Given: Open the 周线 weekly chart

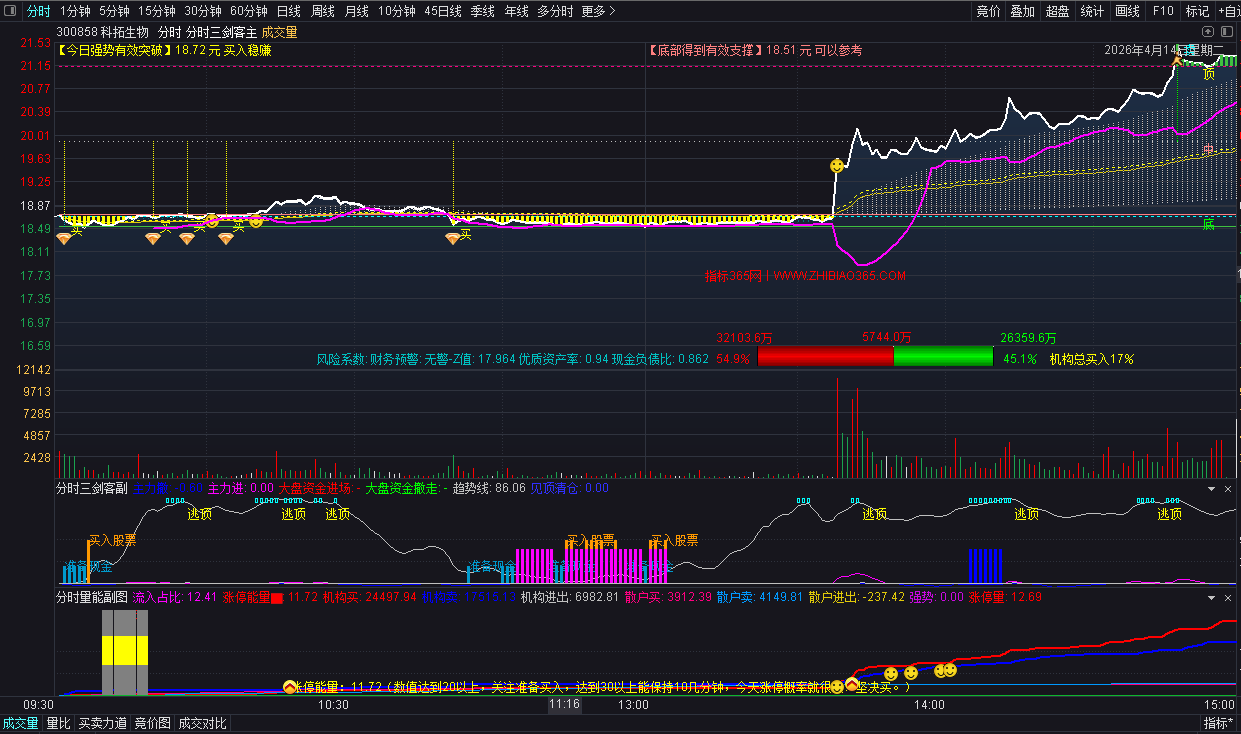Looking at the screenshot, I should click(x=323, y=11).
